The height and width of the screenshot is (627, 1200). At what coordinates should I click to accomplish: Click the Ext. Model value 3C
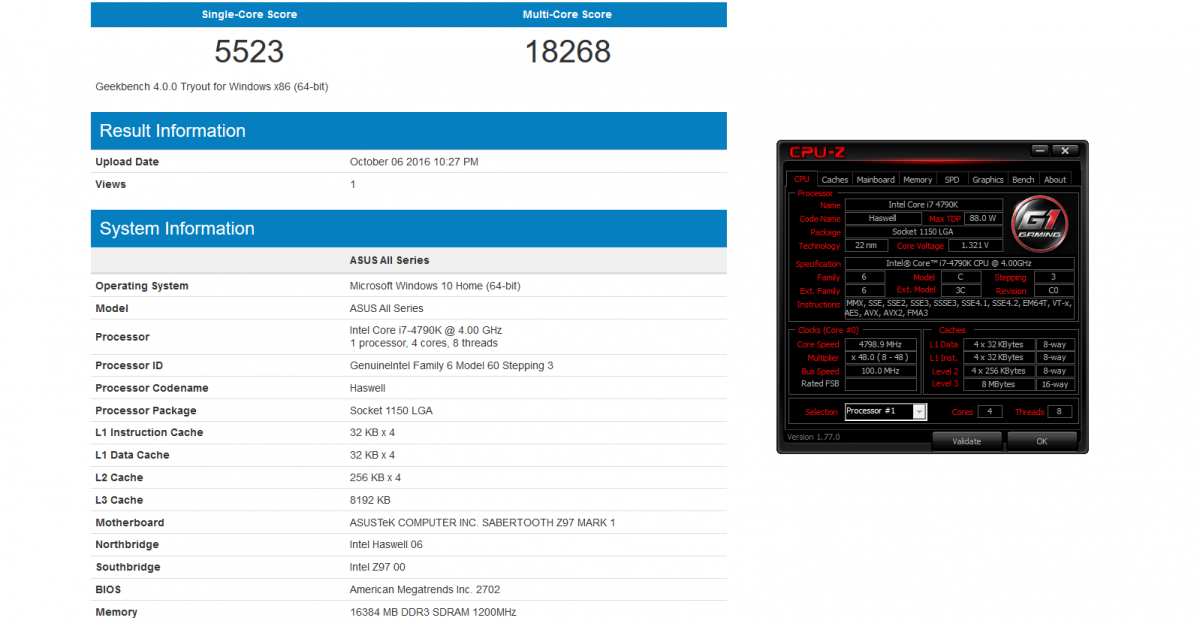tap(960, 290)
